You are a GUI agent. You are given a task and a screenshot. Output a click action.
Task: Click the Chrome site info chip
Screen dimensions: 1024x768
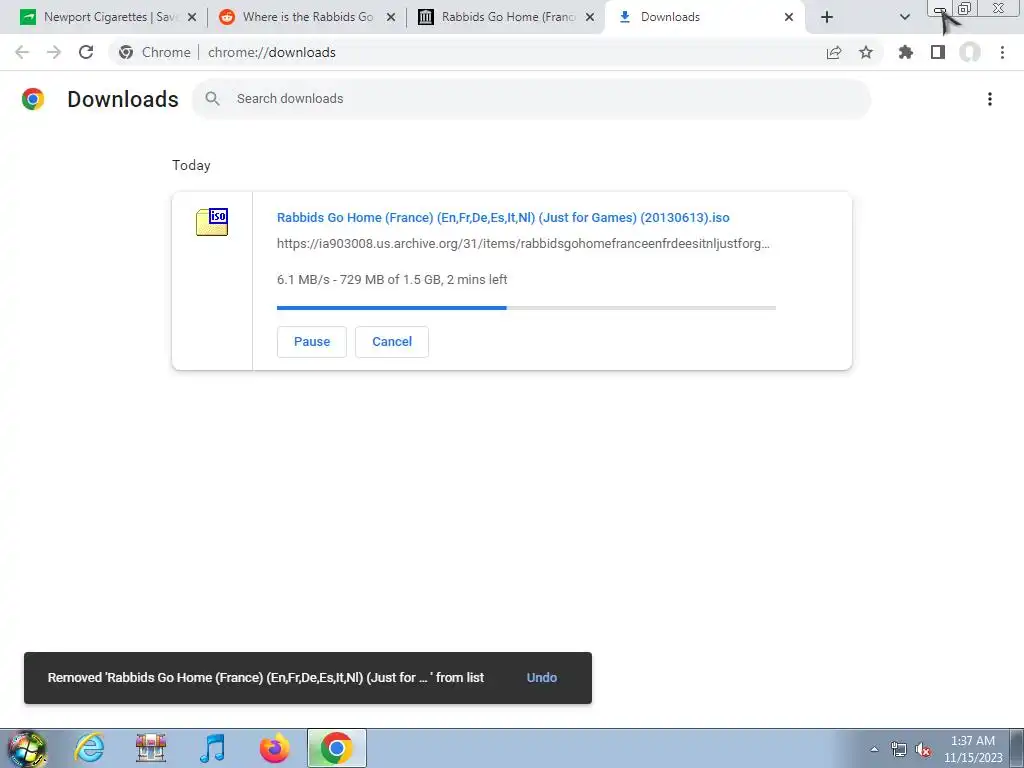click(x=155, y=52)
